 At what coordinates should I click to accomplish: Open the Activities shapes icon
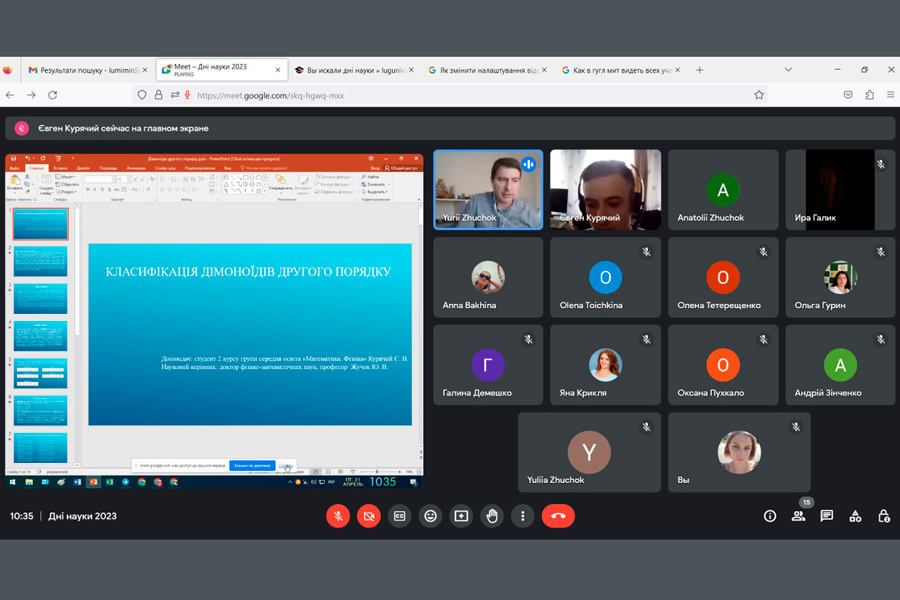pyautogui.click(x=855, y=516)
